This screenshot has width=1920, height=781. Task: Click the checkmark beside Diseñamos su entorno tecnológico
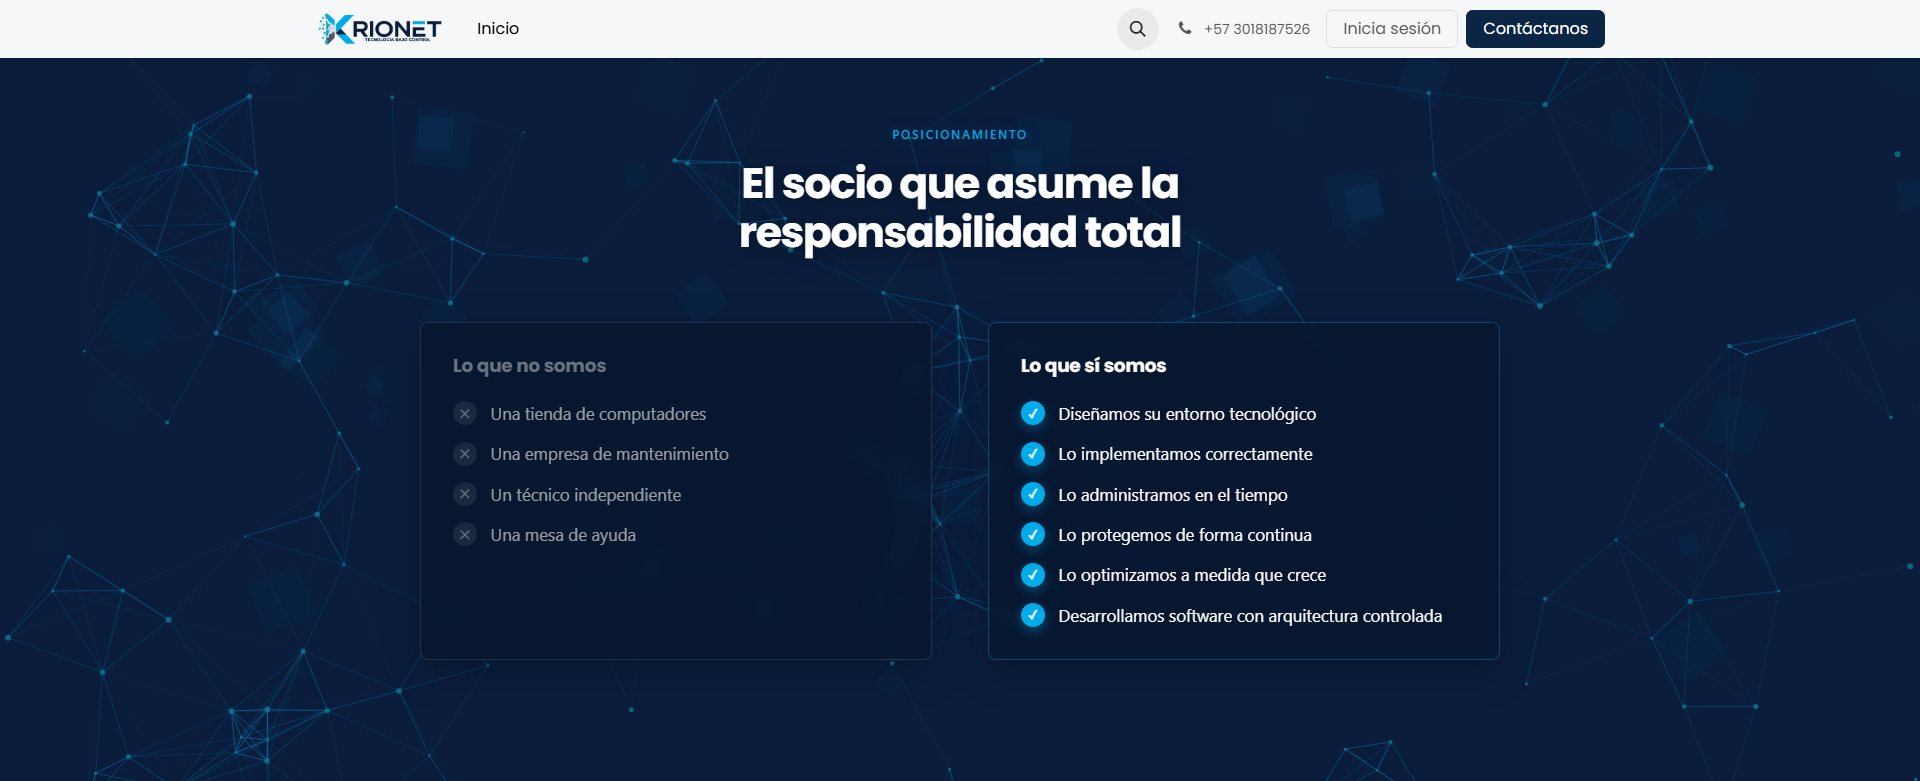point(1033,414)
